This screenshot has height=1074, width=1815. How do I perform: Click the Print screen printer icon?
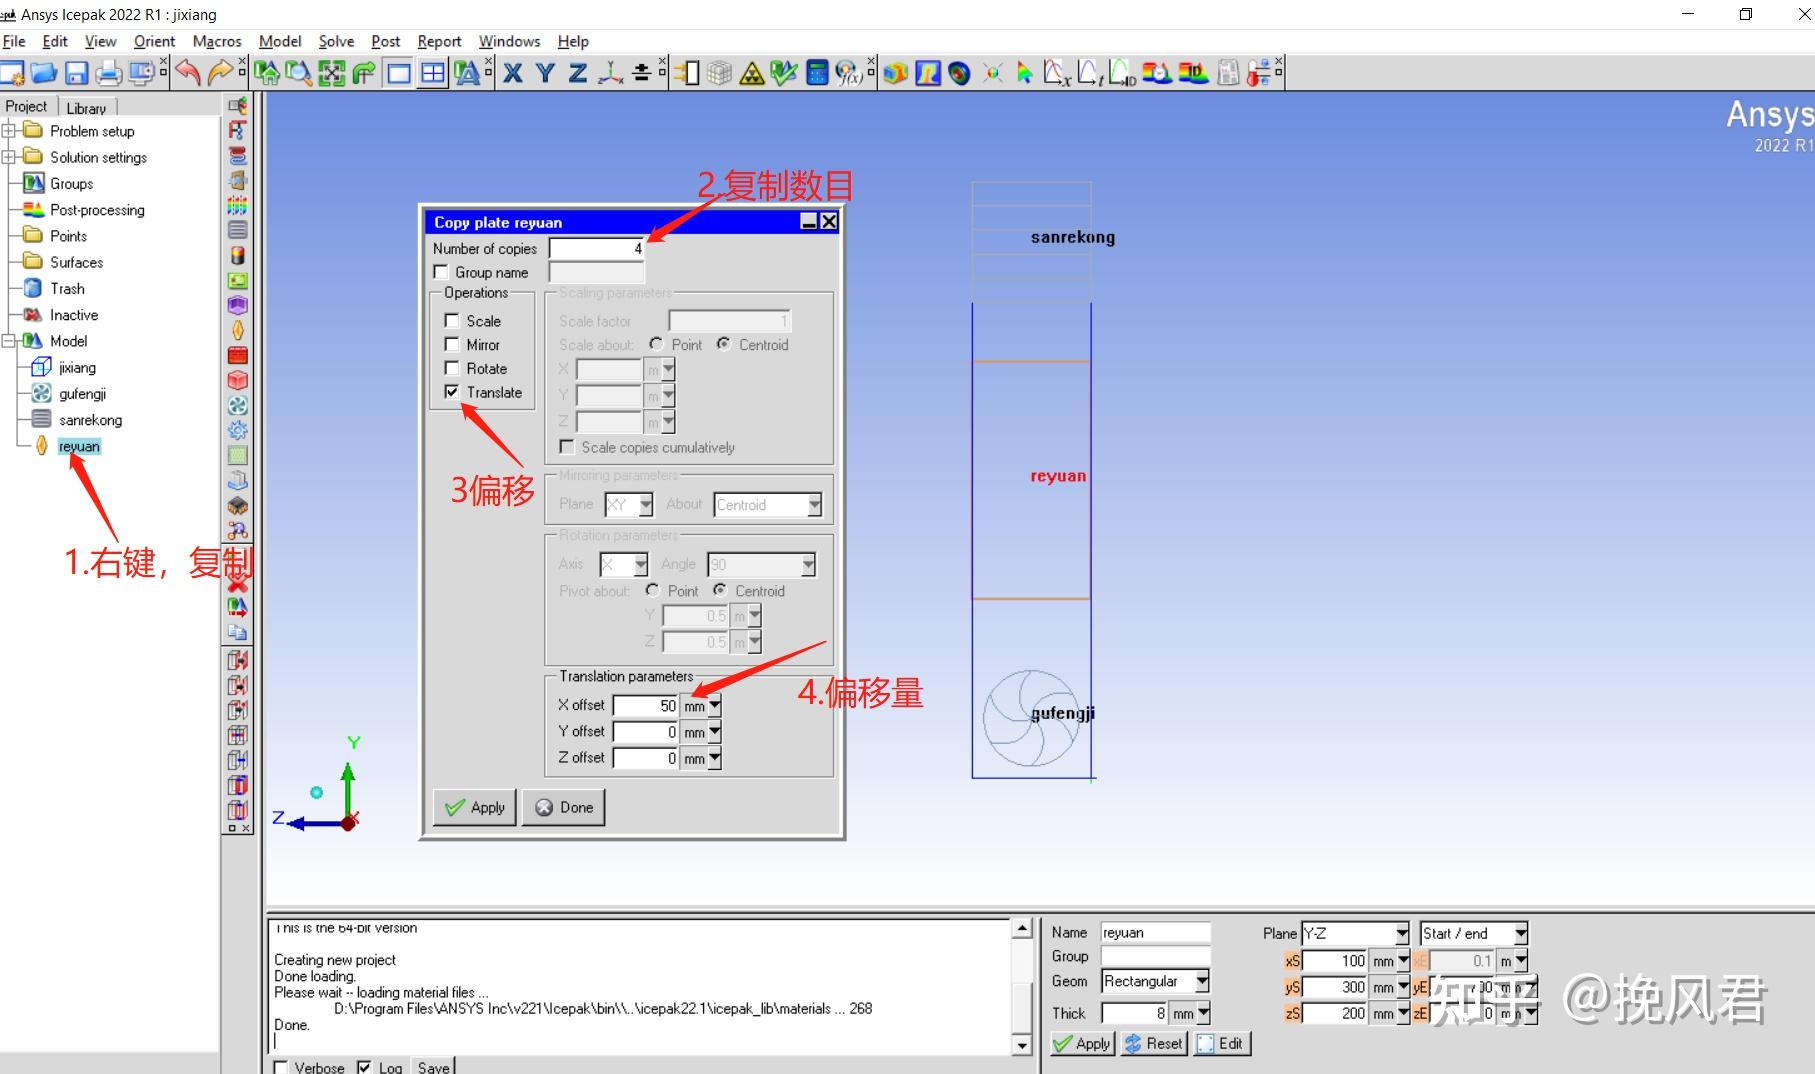[x=109, y=72]
